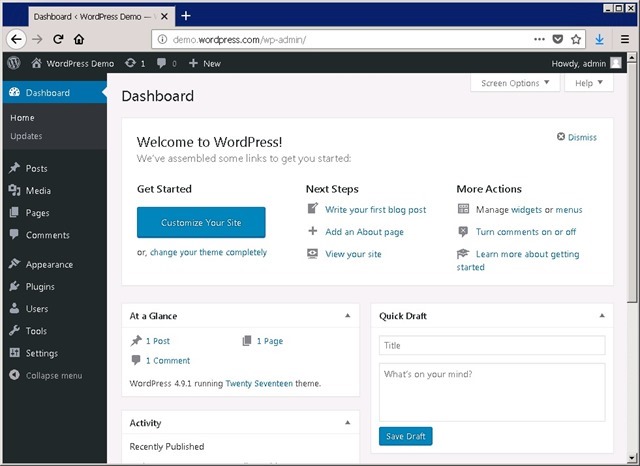The width and height of the screenshot is (640, 466).
Task: Click the 1 Comment link
Action: [x=168, y=361]
